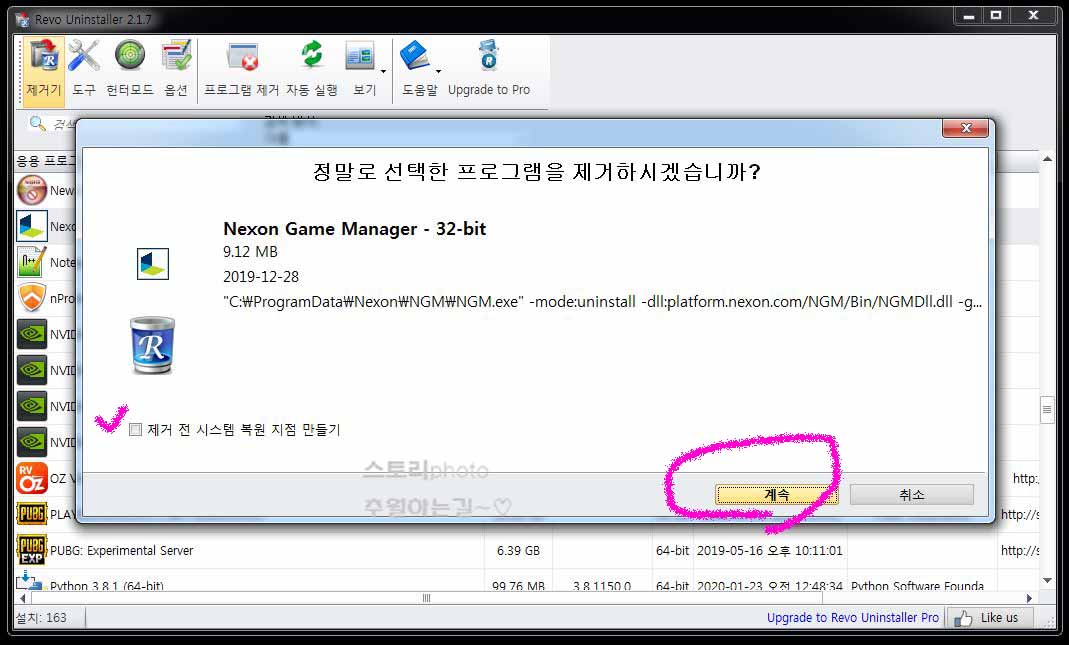Select the New entry icon in list
The height and width of the screenshot is (645, 1069).
pos(32,190)
